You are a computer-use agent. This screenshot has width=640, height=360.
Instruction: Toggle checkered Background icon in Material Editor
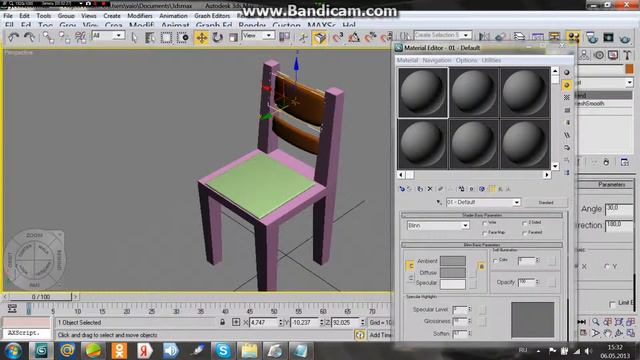tap(567, 98)
